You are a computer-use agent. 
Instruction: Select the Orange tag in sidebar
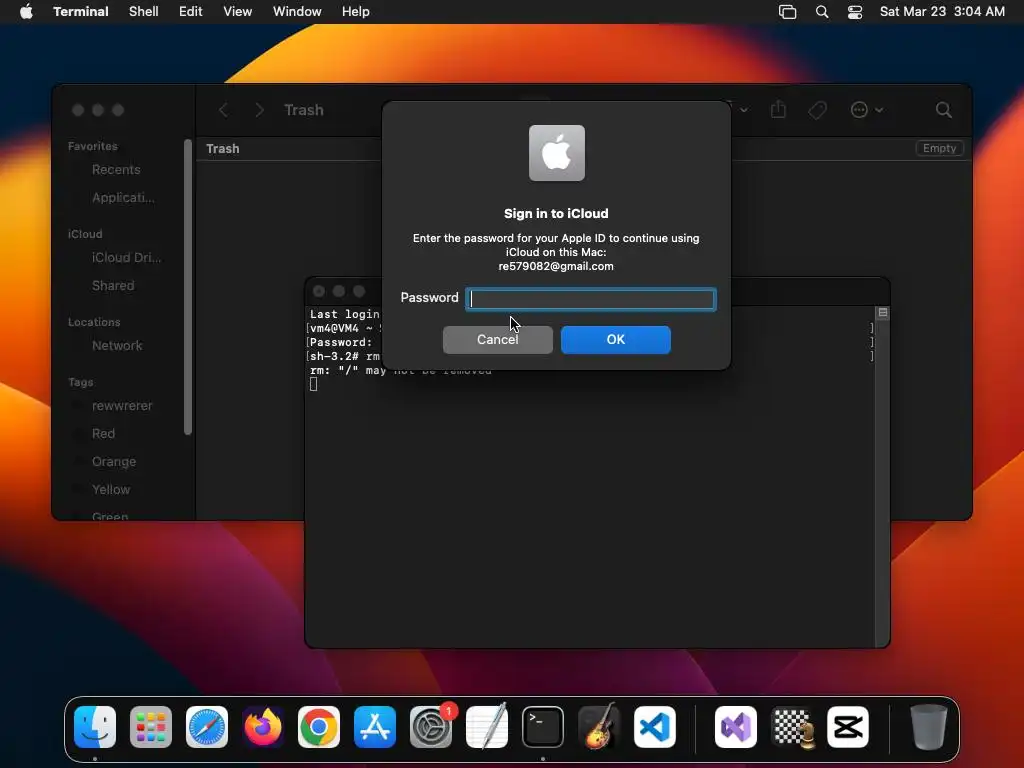pyautogui.click(x=114, y=462)
